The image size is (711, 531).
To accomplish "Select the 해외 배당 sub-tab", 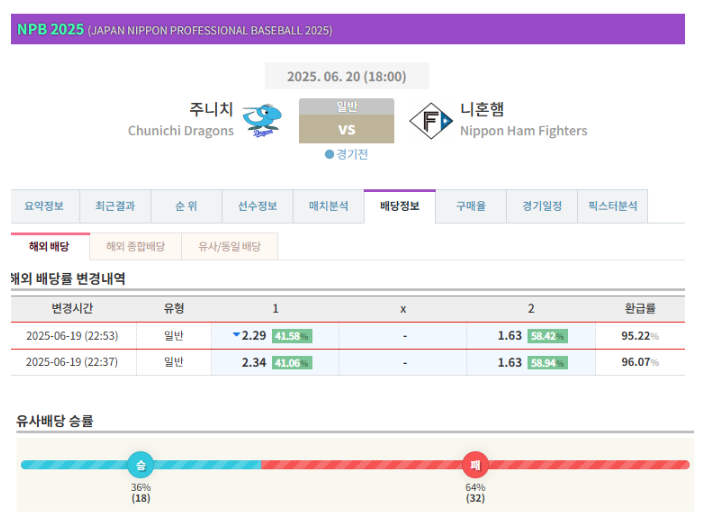I will pos(50,247).
